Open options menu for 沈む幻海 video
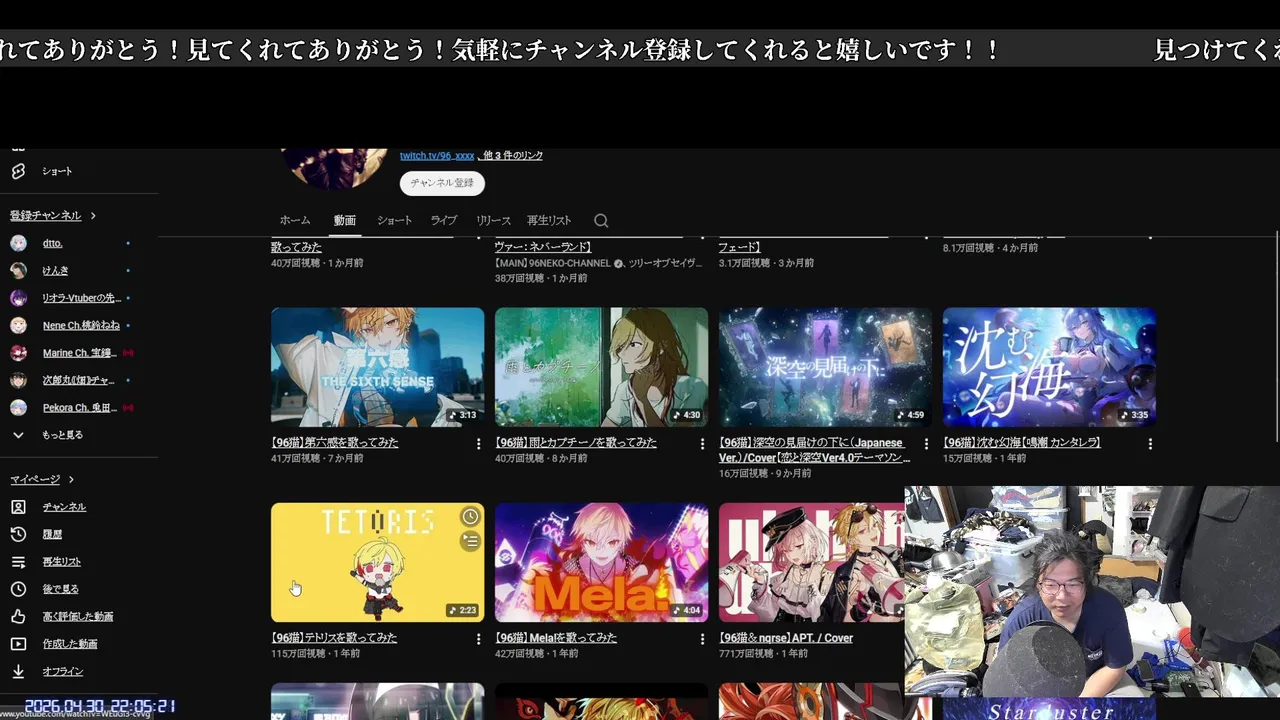 [x=1150, y=444]
